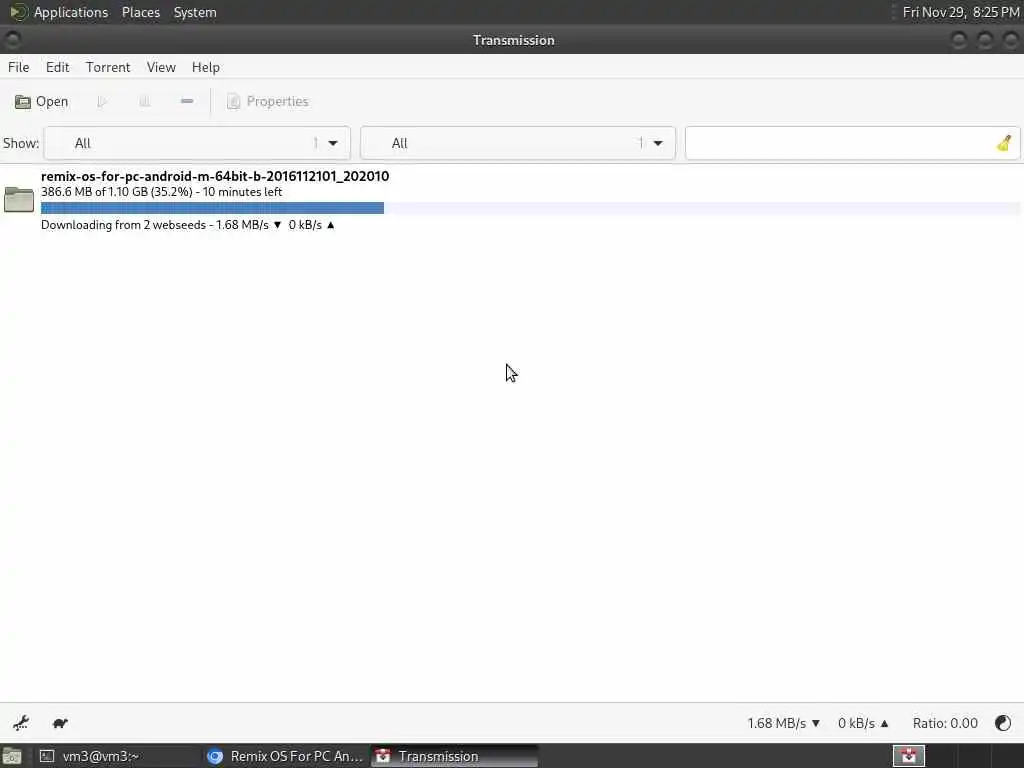Open torrent Properties from toolbar
The height and width of the screenshot is (768, 1024).
point(268,102)
